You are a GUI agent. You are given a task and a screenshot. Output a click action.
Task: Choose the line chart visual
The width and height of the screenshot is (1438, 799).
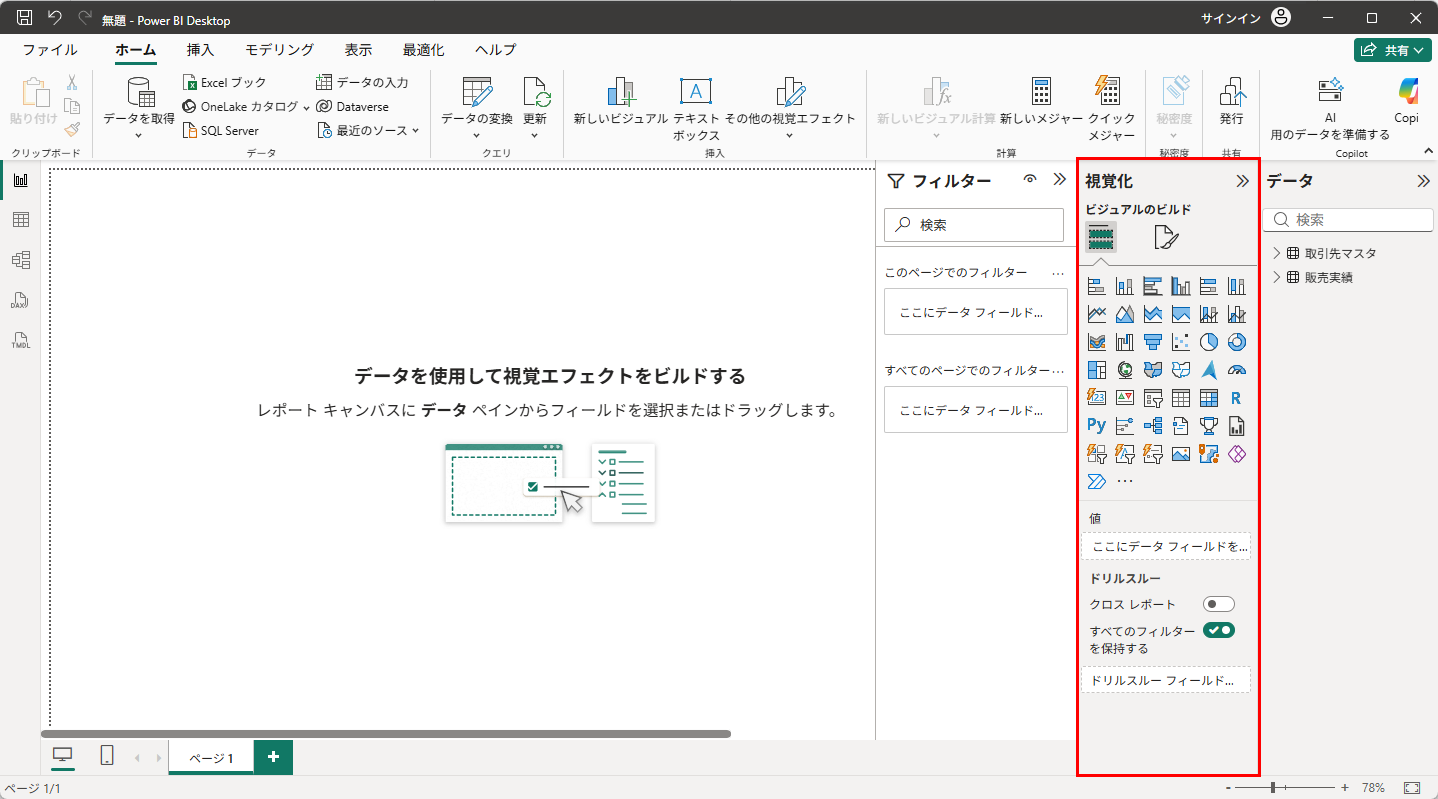pyautogui.click(x=1097, y=314)
